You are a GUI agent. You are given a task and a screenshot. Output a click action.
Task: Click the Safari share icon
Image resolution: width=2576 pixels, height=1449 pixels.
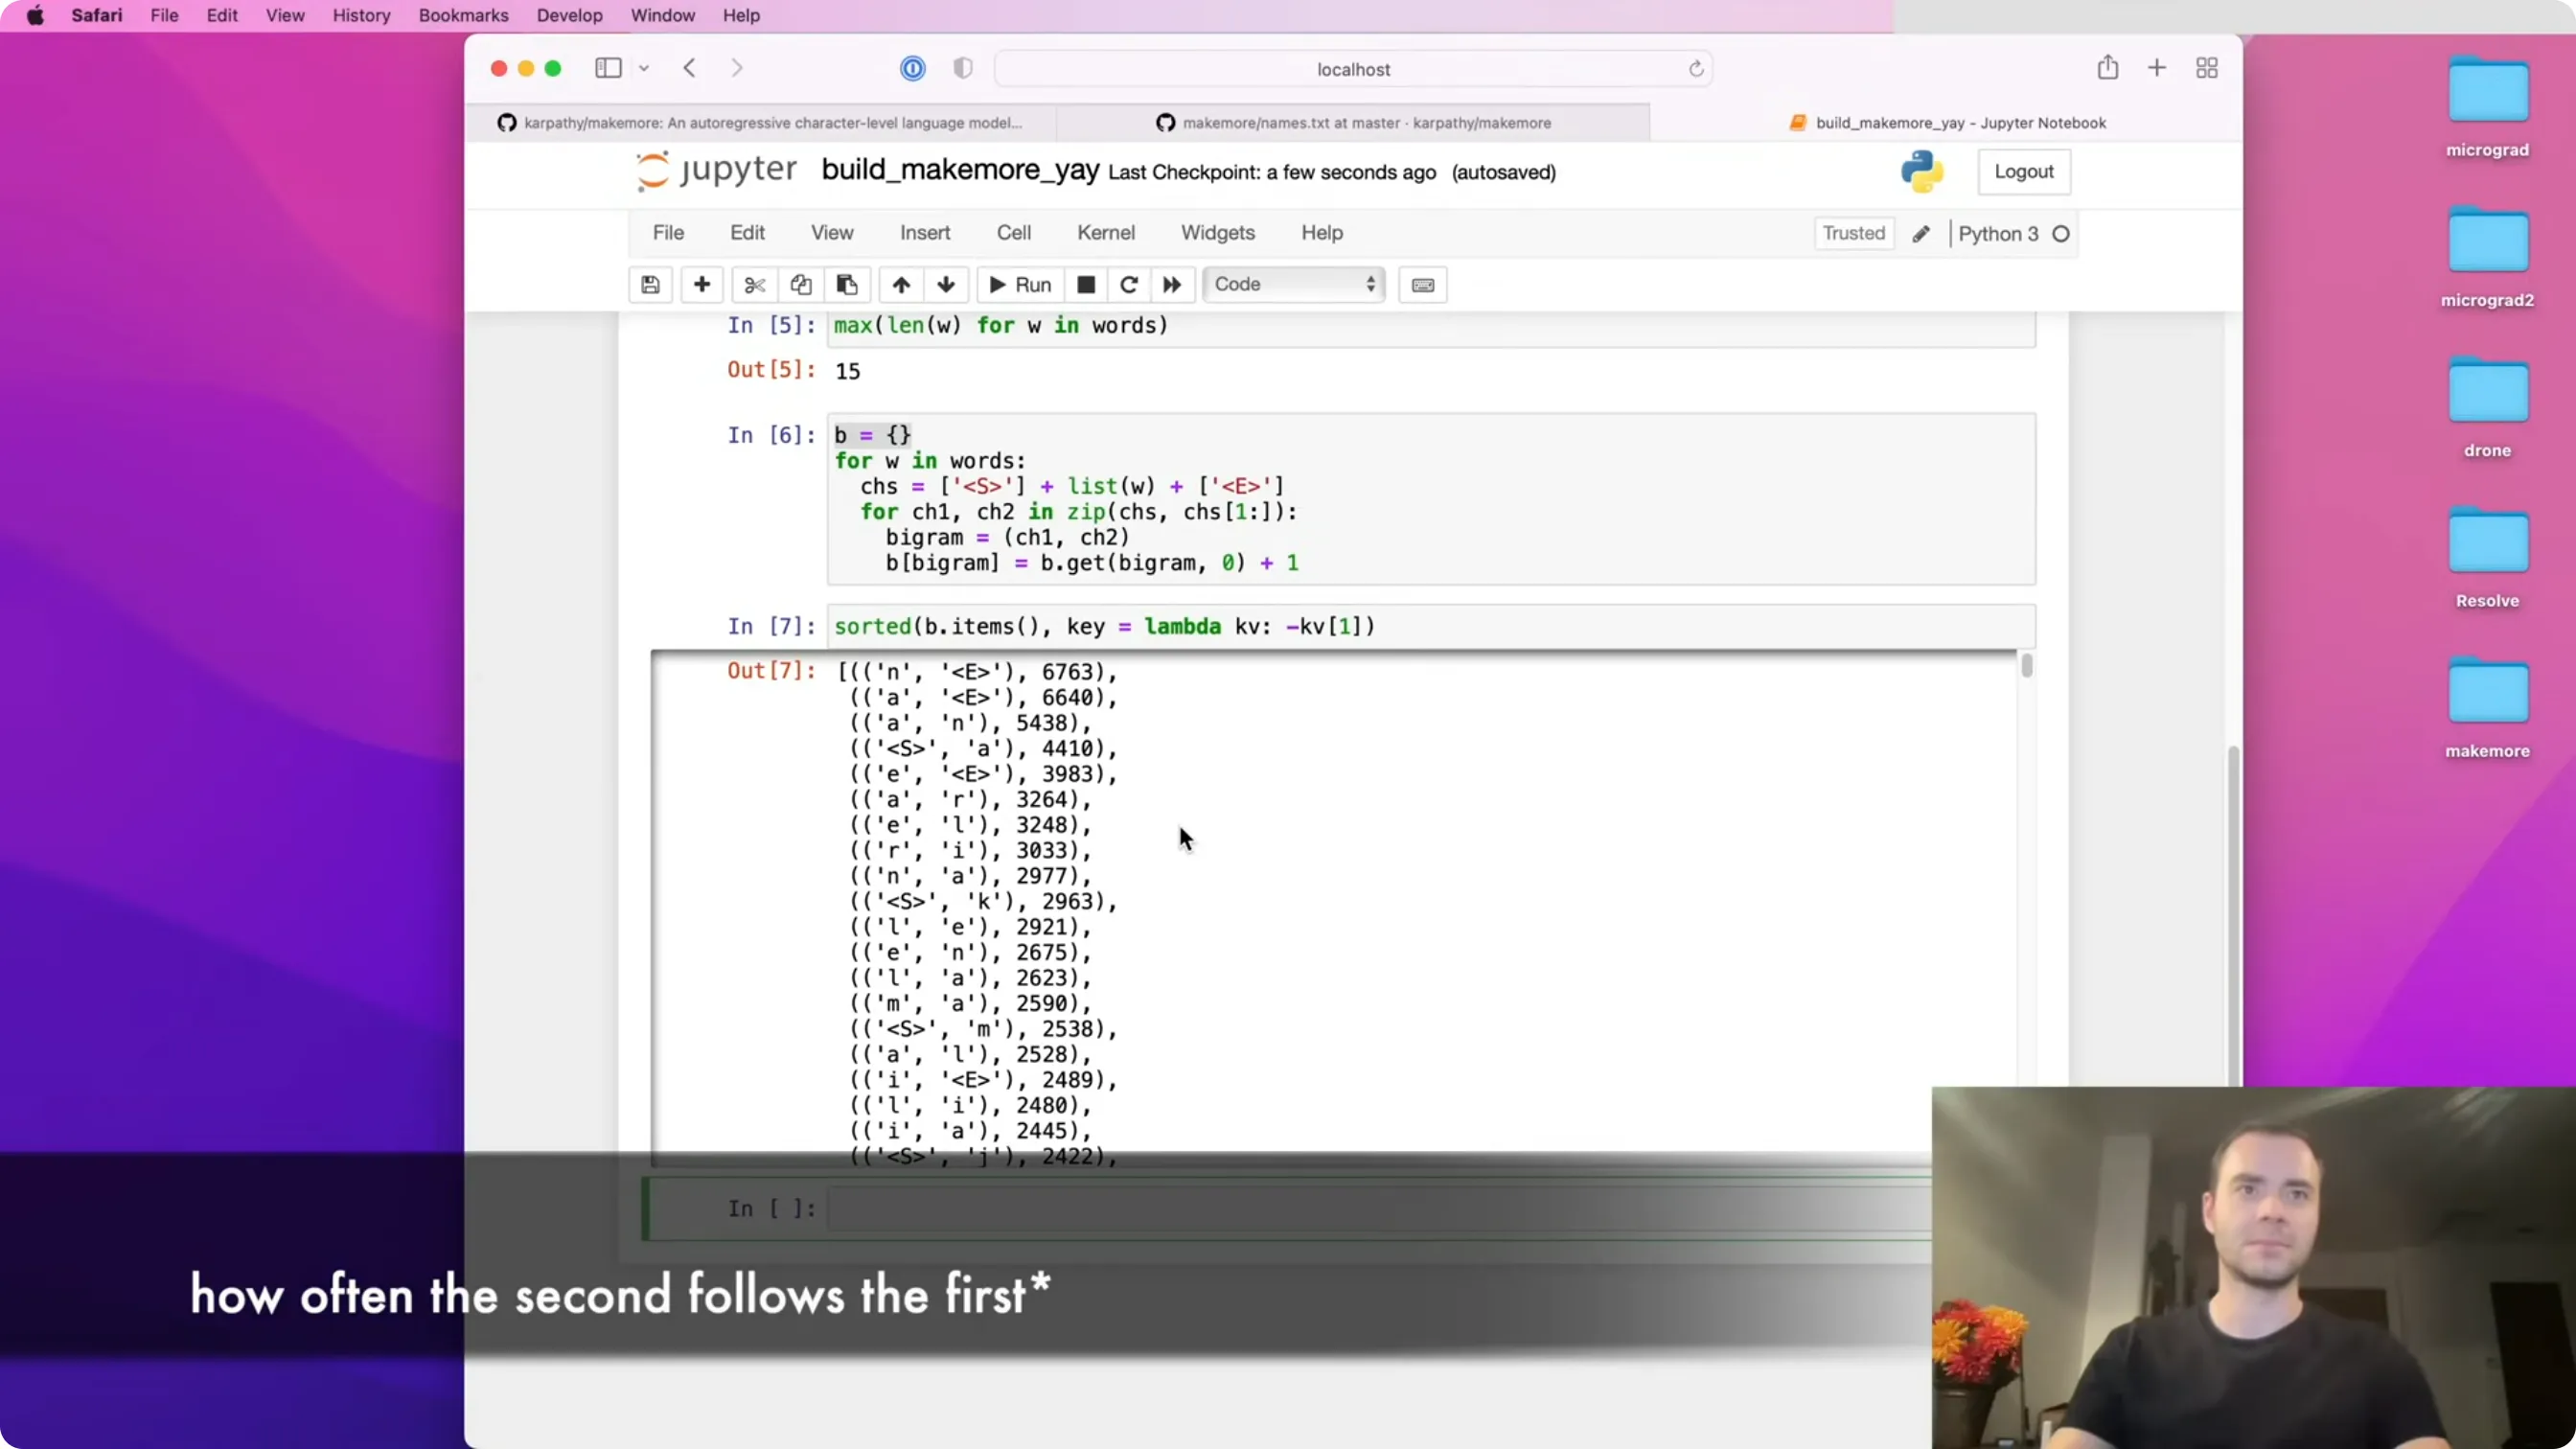point(2108,68)
